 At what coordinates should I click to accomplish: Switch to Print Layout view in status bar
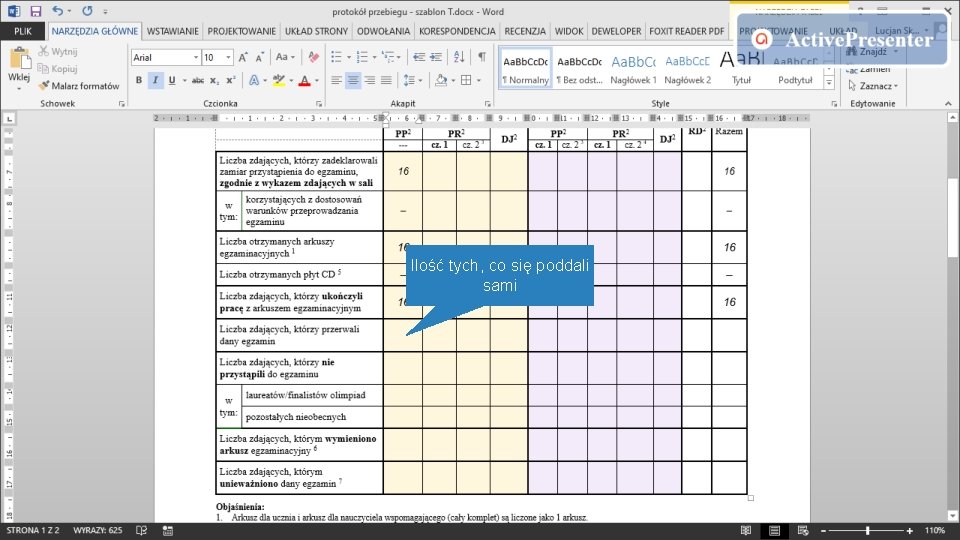coord(774,530)
